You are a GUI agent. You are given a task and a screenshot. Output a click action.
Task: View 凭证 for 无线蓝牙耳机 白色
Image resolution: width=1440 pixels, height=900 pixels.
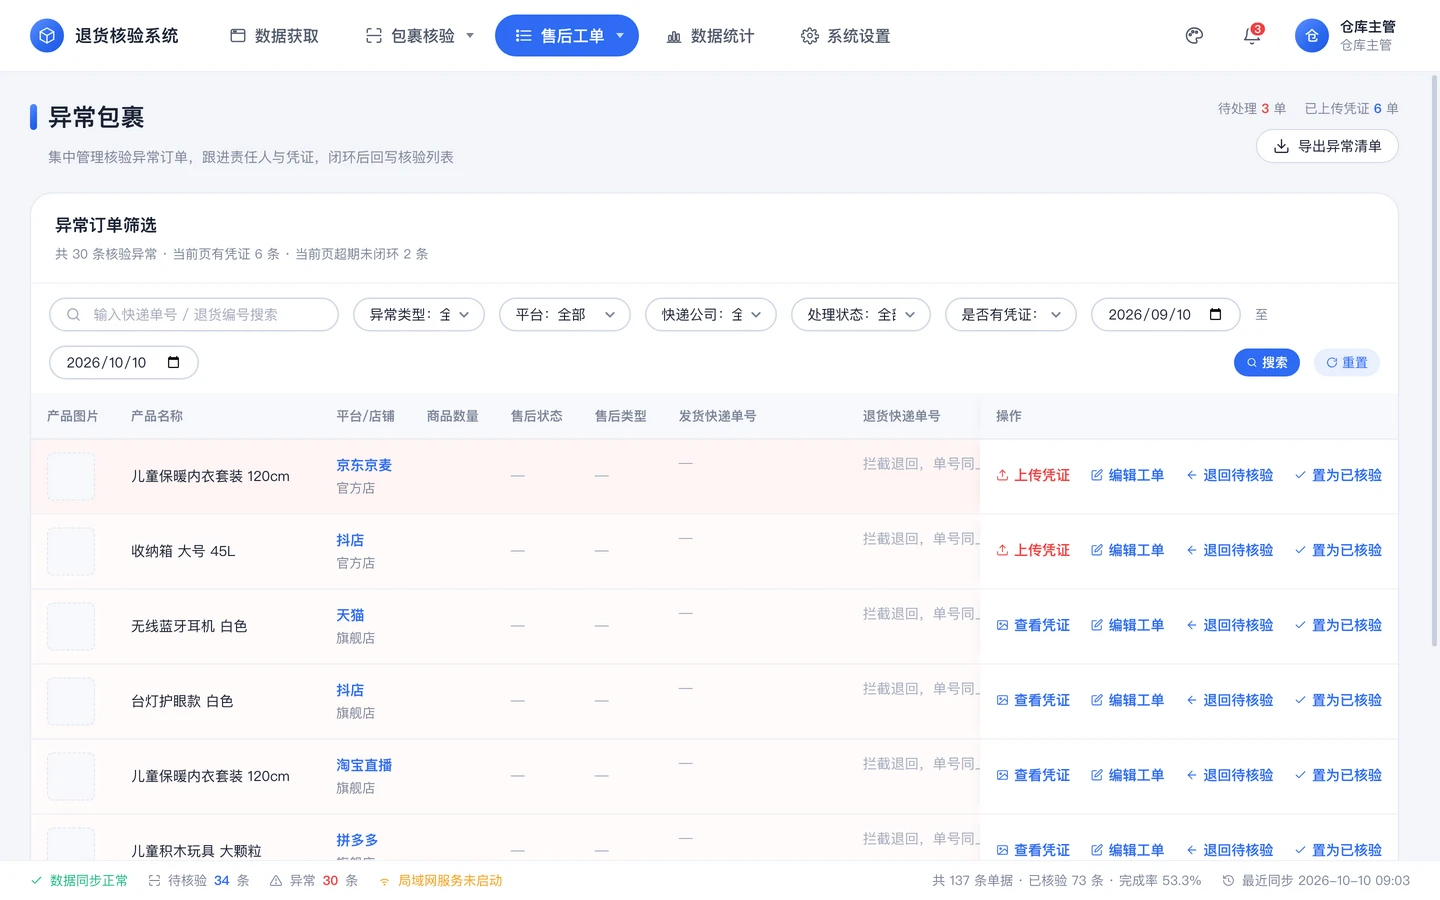[x=1033, y=625]
